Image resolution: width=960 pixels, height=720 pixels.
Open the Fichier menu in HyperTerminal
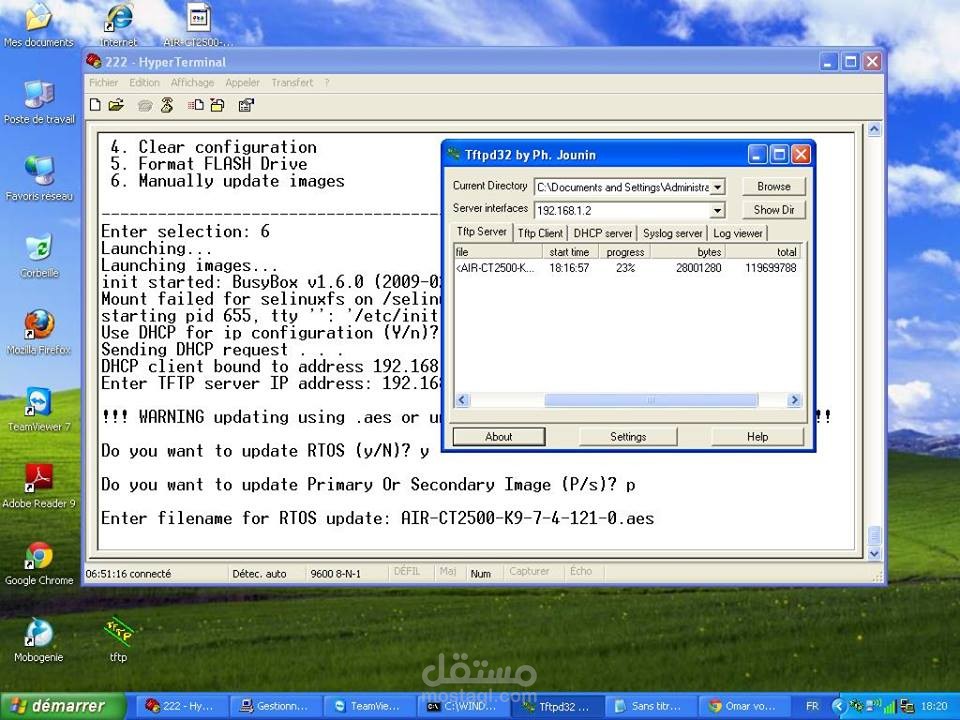103,82
